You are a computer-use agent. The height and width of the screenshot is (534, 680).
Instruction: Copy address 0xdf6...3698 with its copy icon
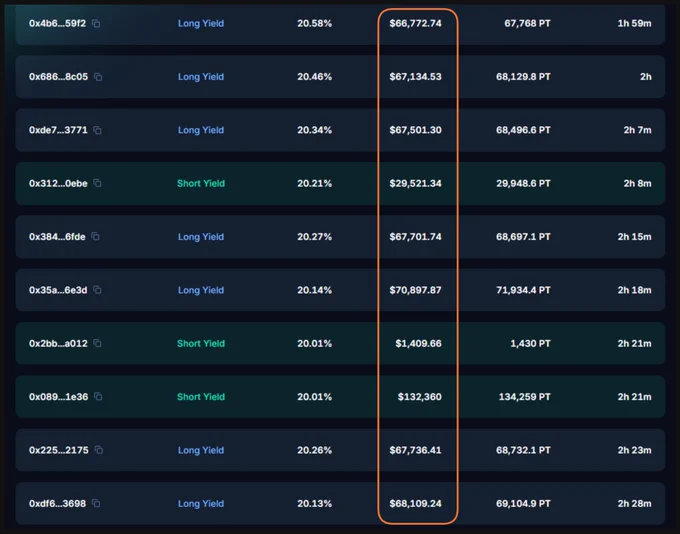coord(96,503)
